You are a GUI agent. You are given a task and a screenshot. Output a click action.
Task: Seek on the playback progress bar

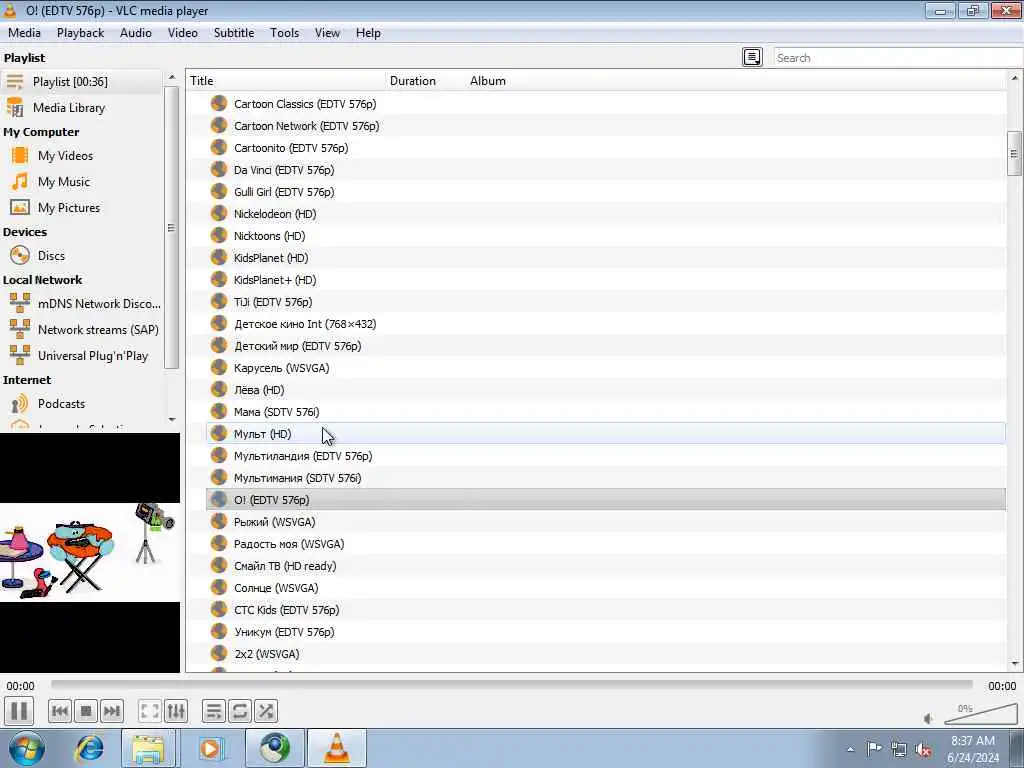(x=511, y=684)
